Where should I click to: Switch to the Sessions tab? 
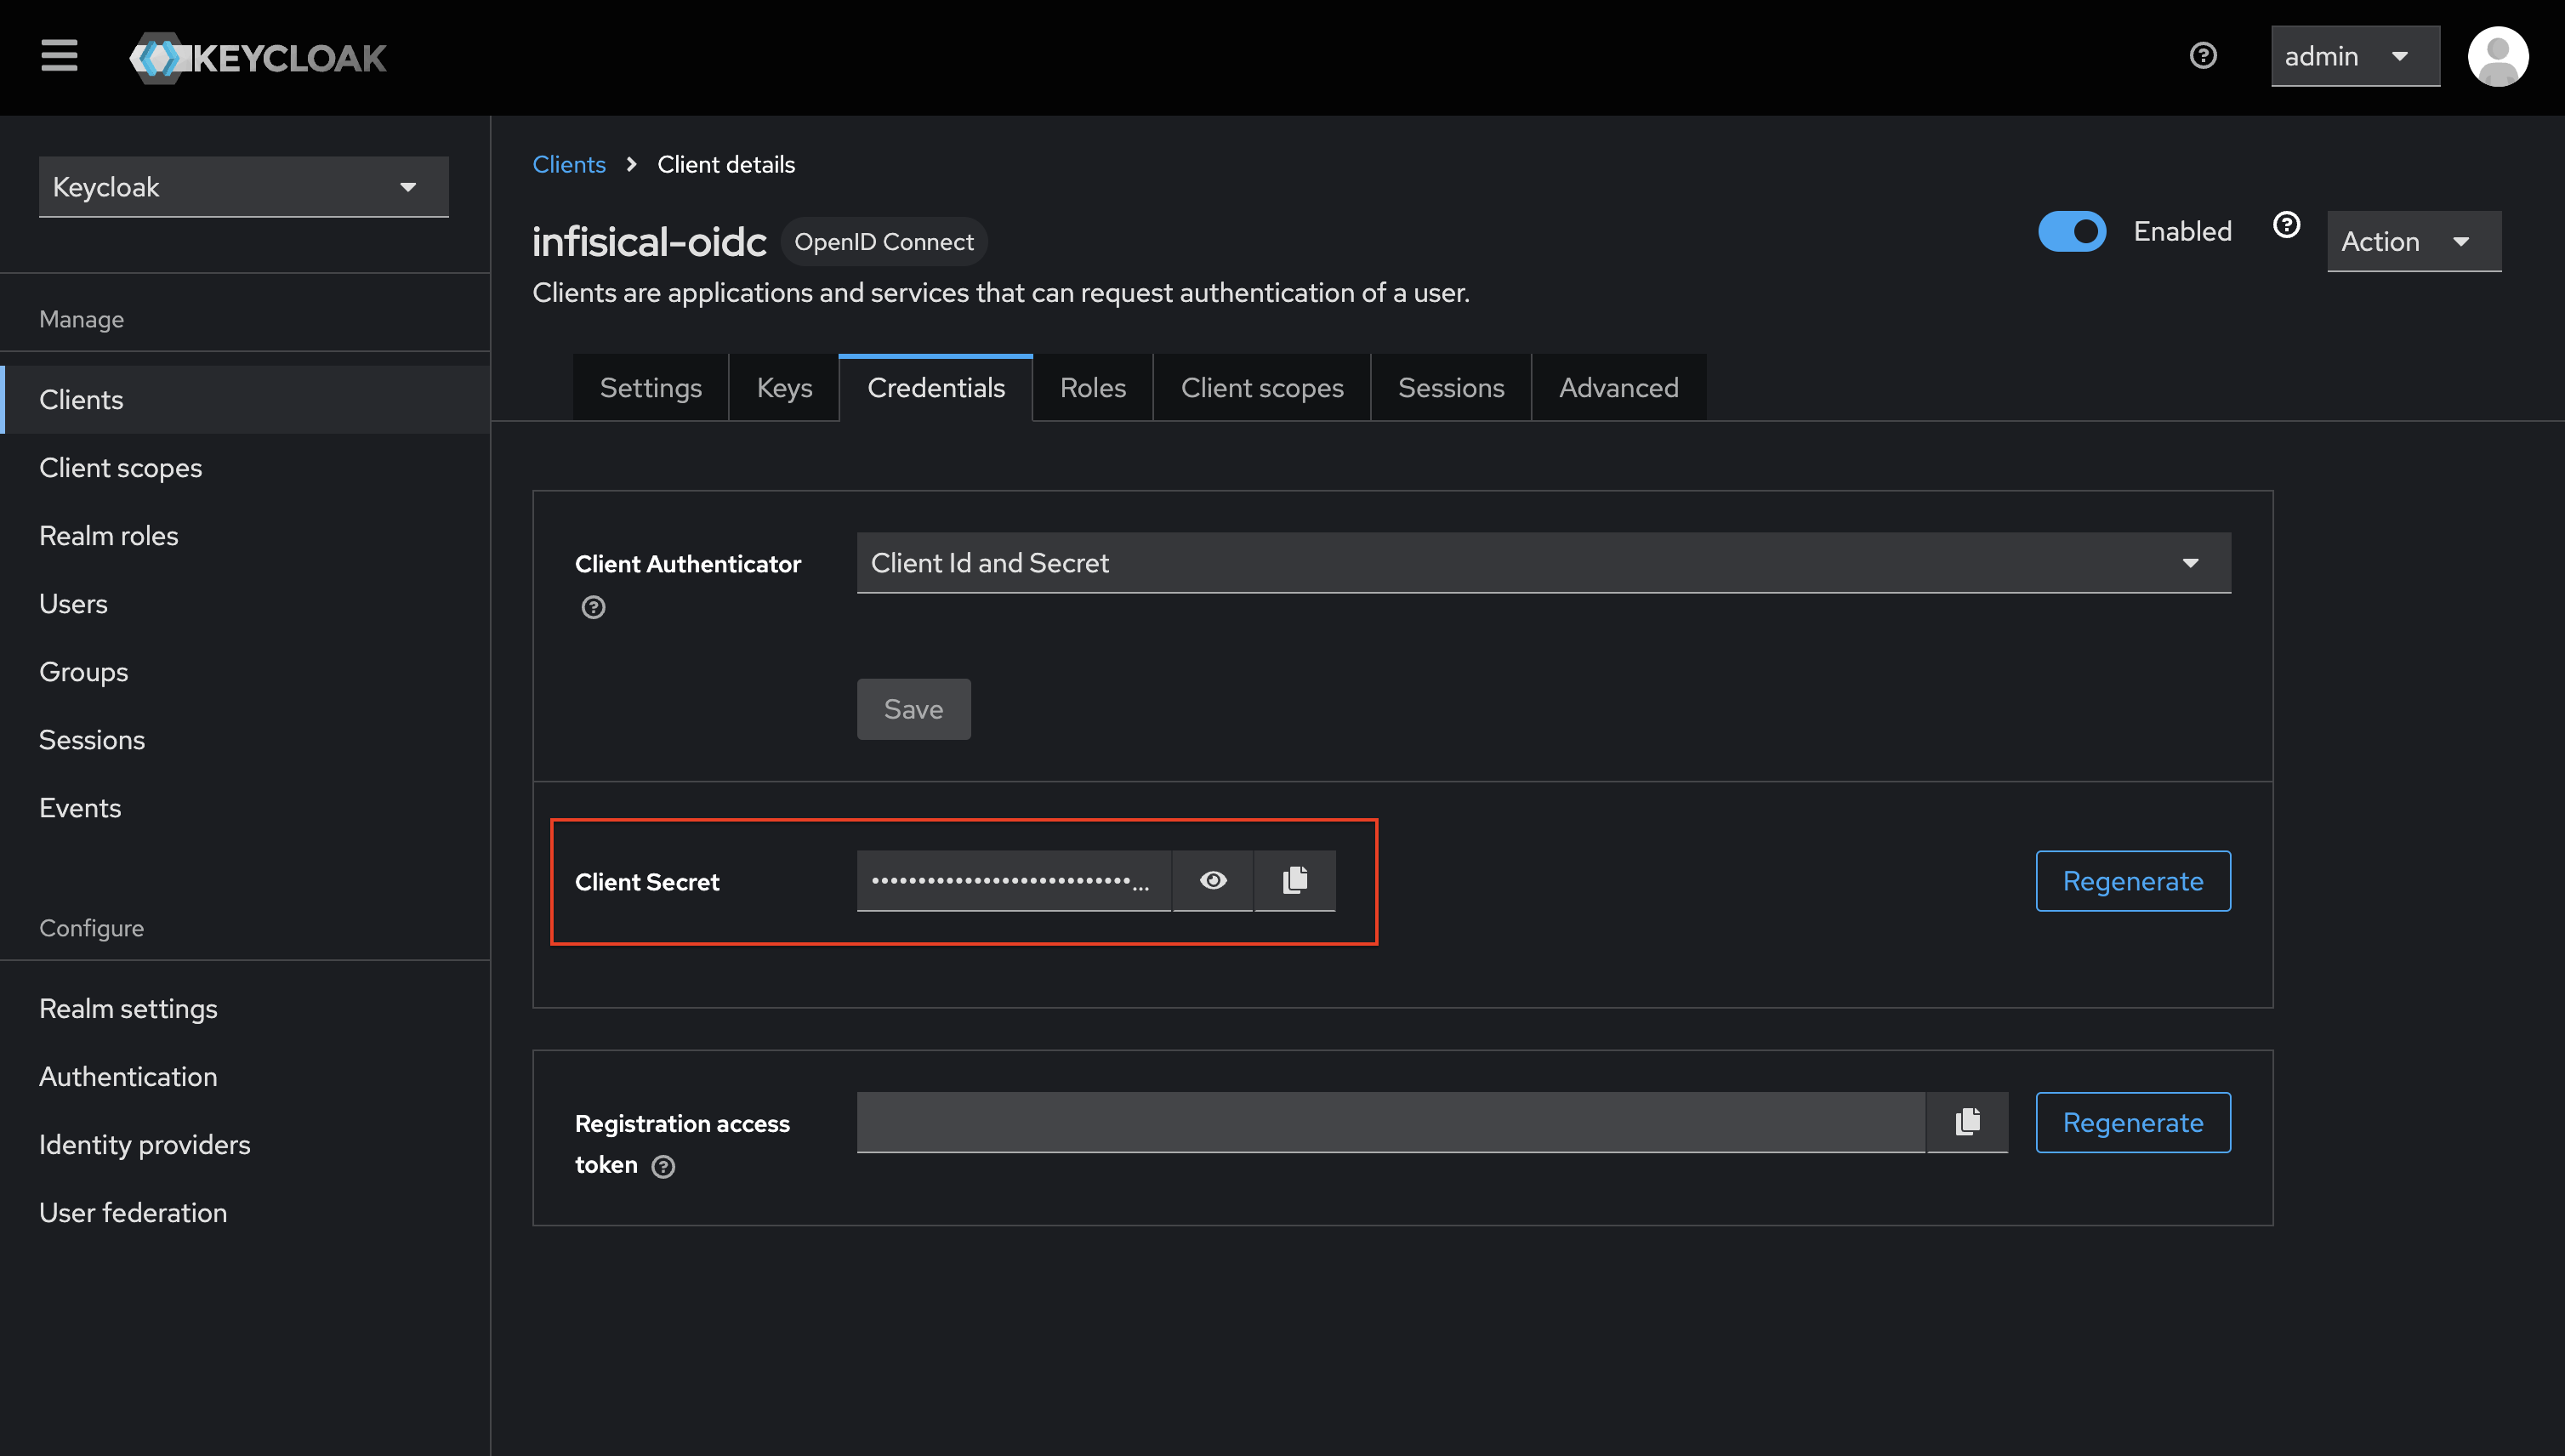tap(1451, 388)
